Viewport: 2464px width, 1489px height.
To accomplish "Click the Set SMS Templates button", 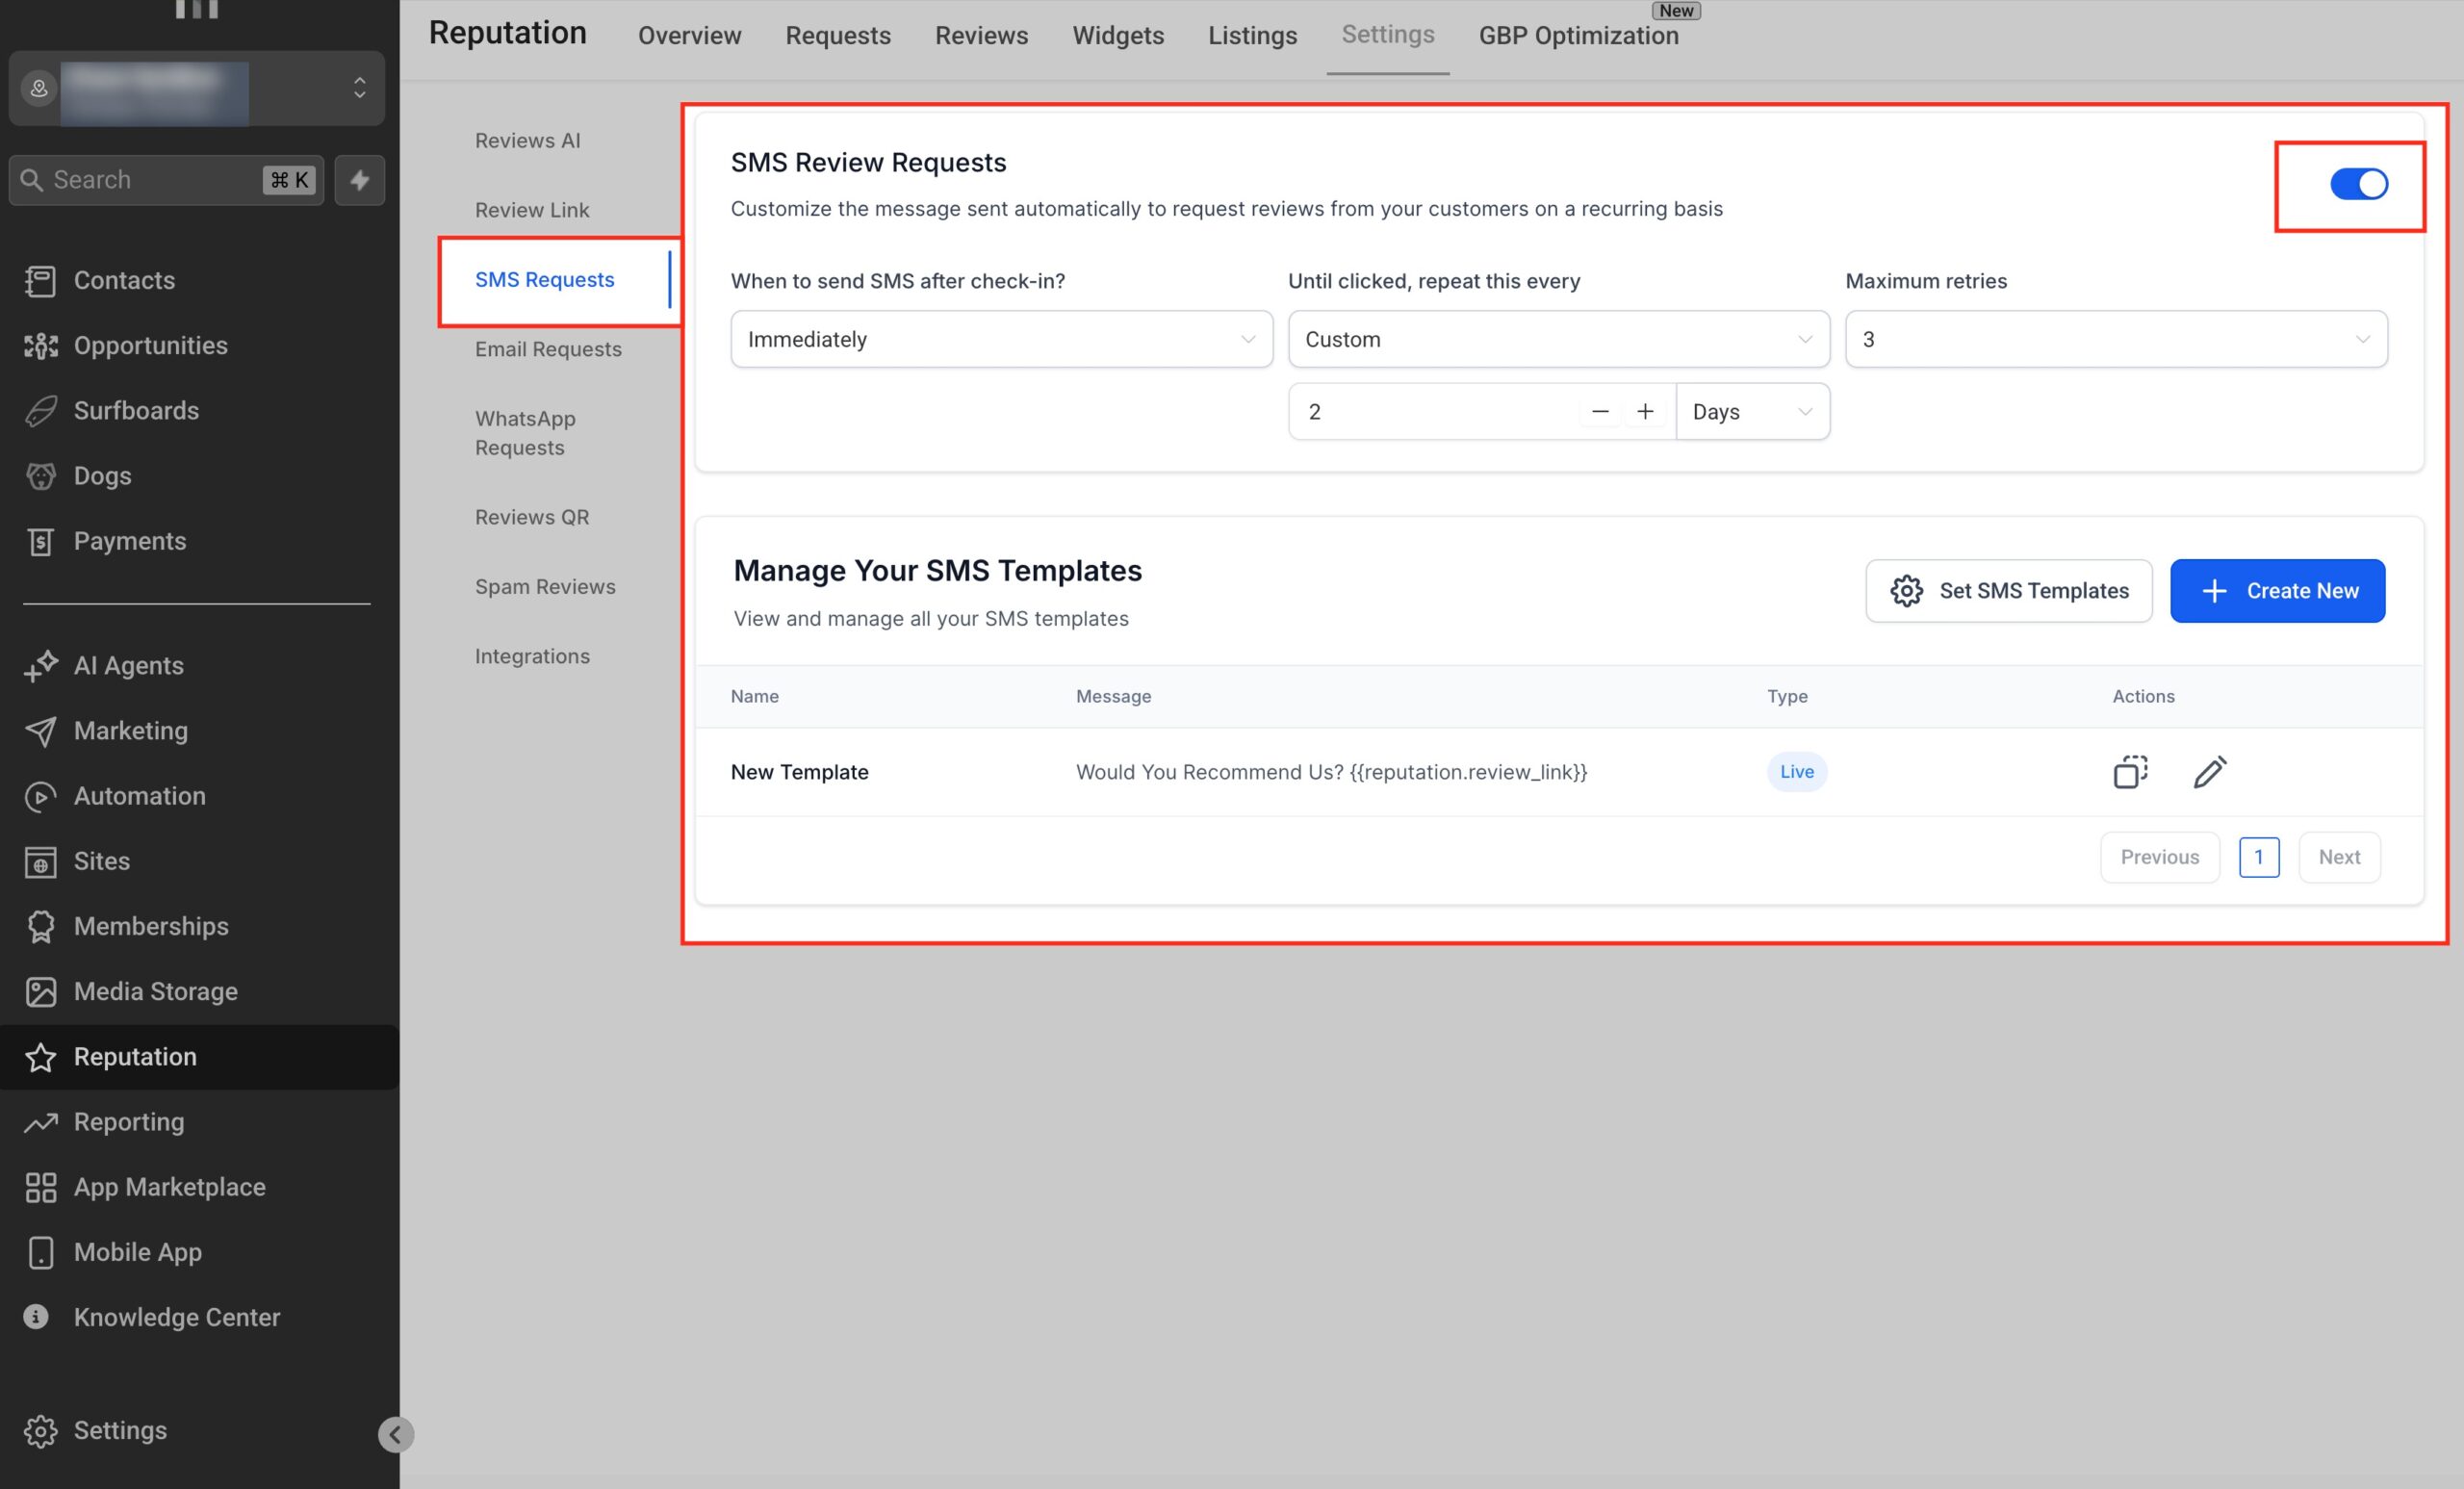I will point(2008,591).
